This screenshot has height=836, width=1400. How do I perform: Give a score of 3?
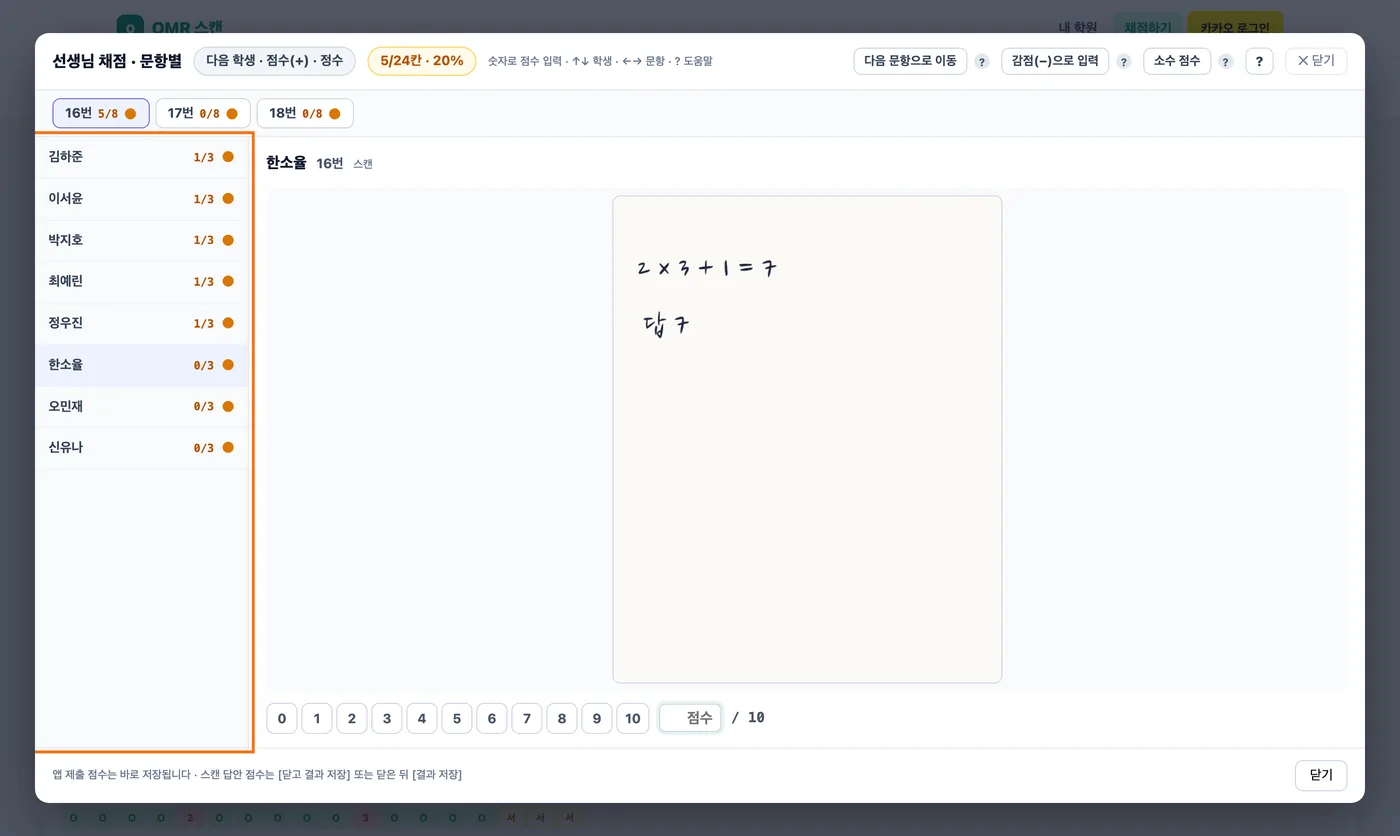(x=387, y=718)
